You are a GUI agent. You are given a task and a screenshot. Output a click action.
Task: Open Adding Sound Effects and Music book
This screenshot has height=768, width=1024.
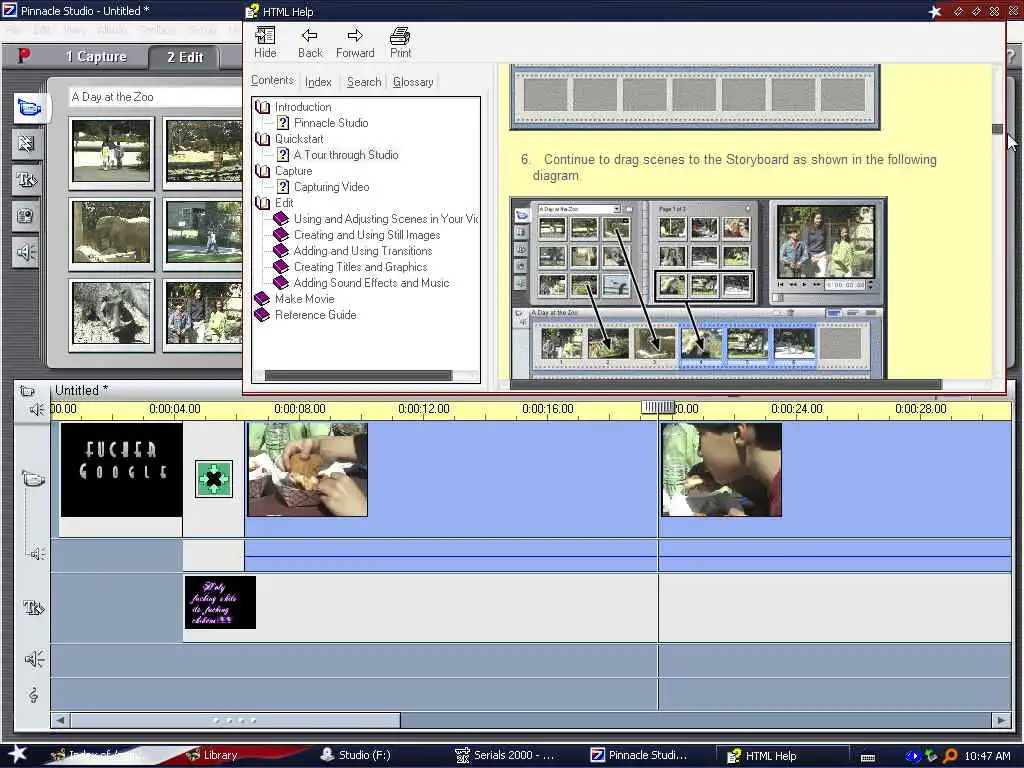pos(372,283)
